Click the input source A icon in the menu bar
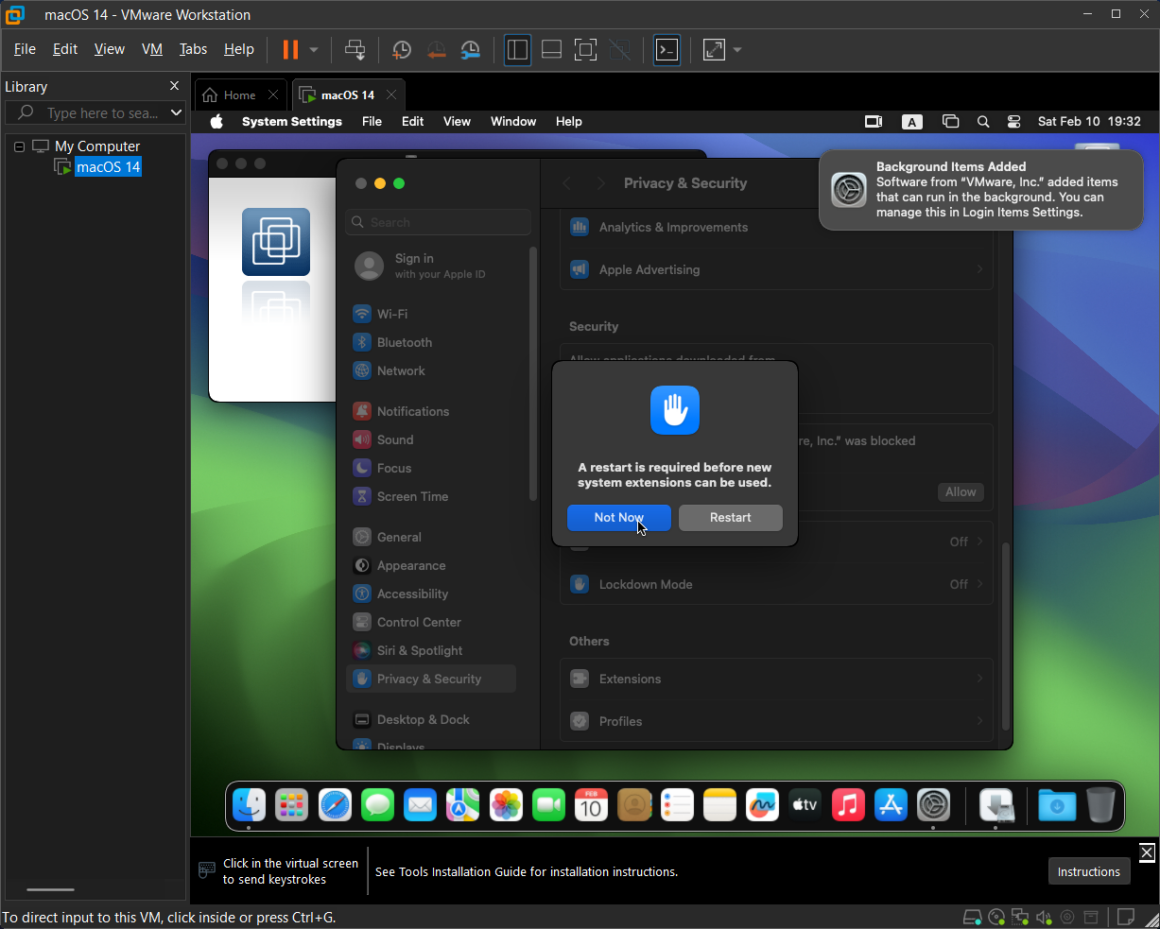Image resolution: width=1160 pixels, height=929 pixels. click(x=911, y=122)
